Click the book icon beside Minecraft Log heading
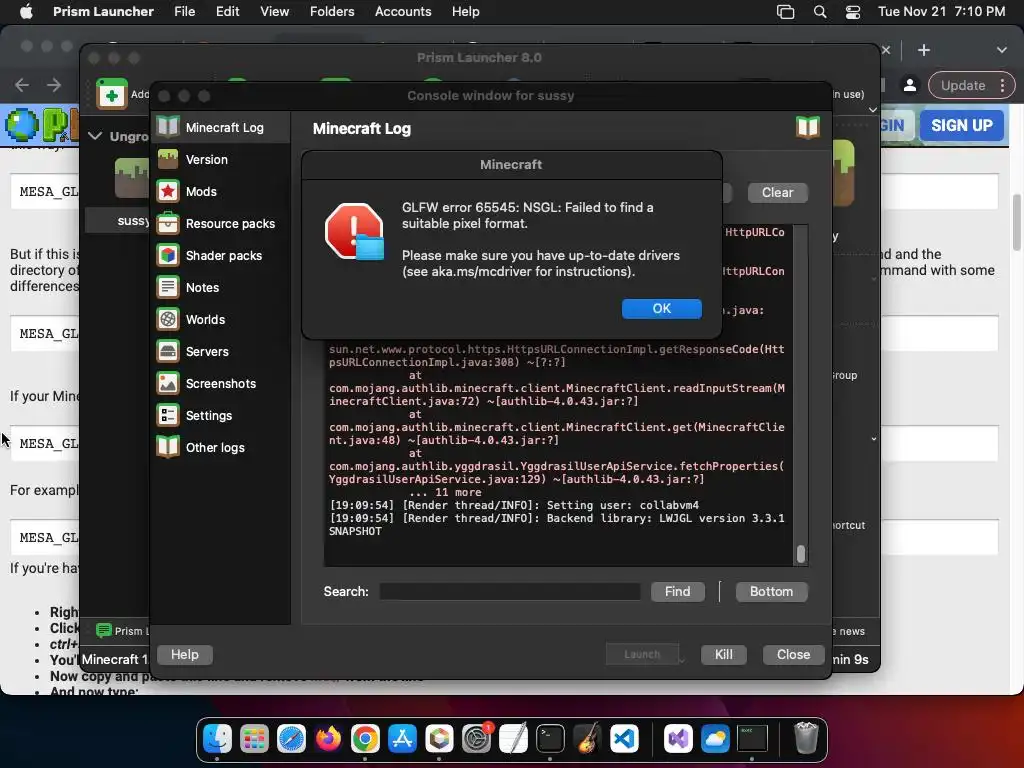Screen dimensions: 1024x768 click(808, 127)
